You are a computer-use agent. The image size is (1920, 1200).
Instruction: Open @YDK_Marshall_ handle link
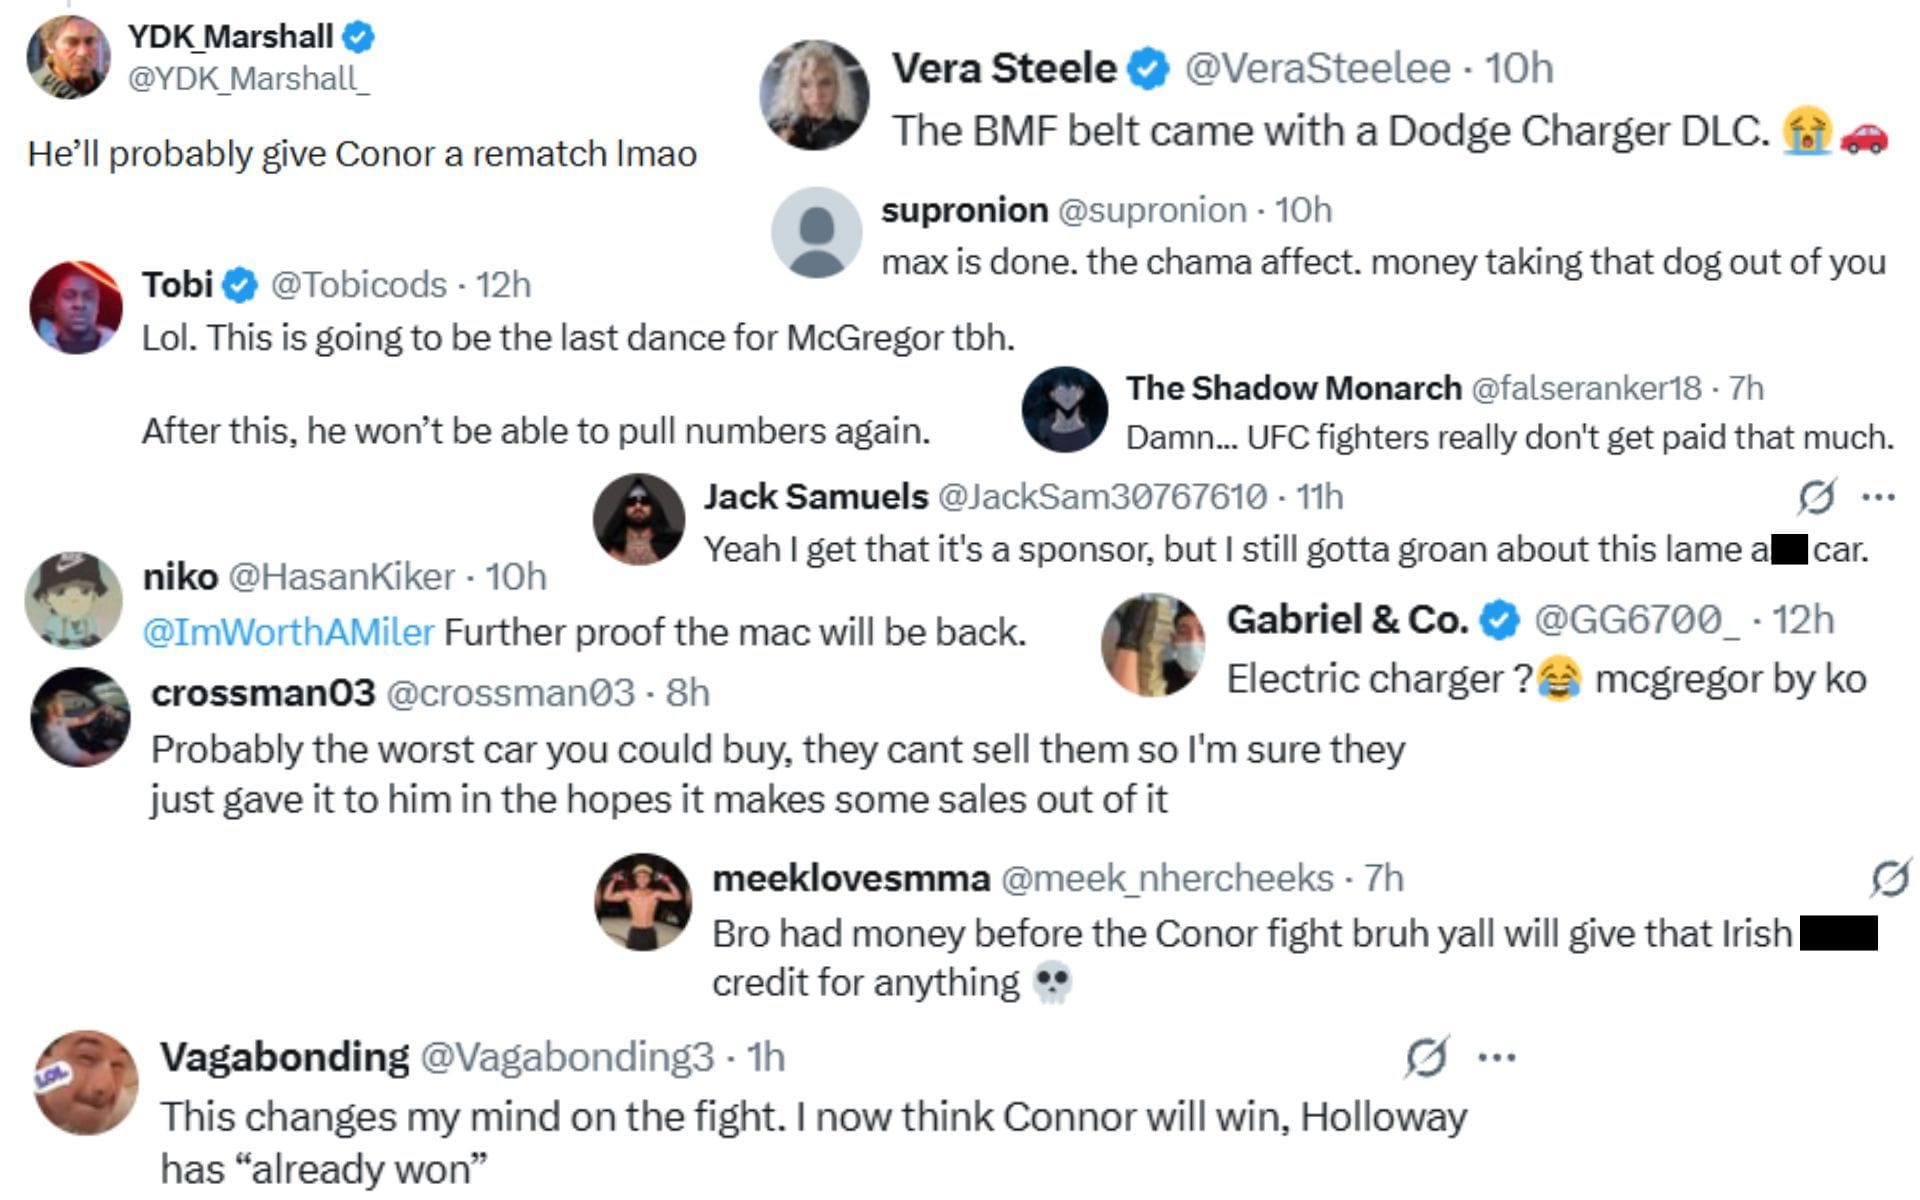click(x=248, y=78)
